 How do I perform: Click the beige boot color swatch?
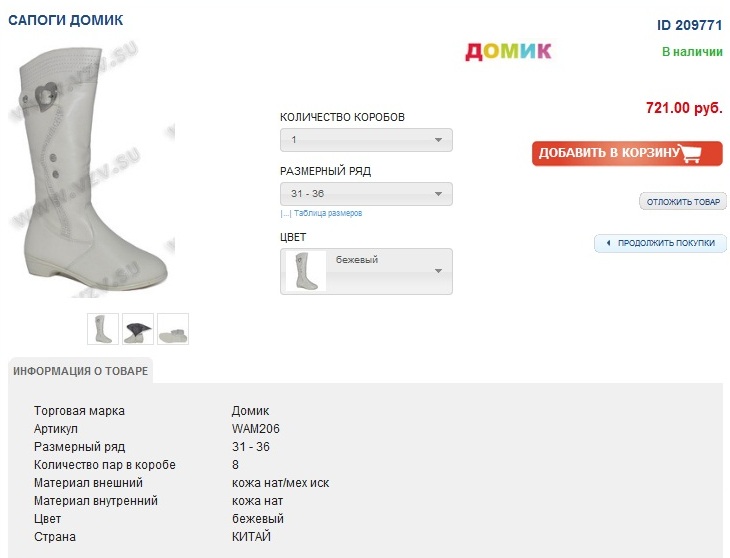(306, 271)
